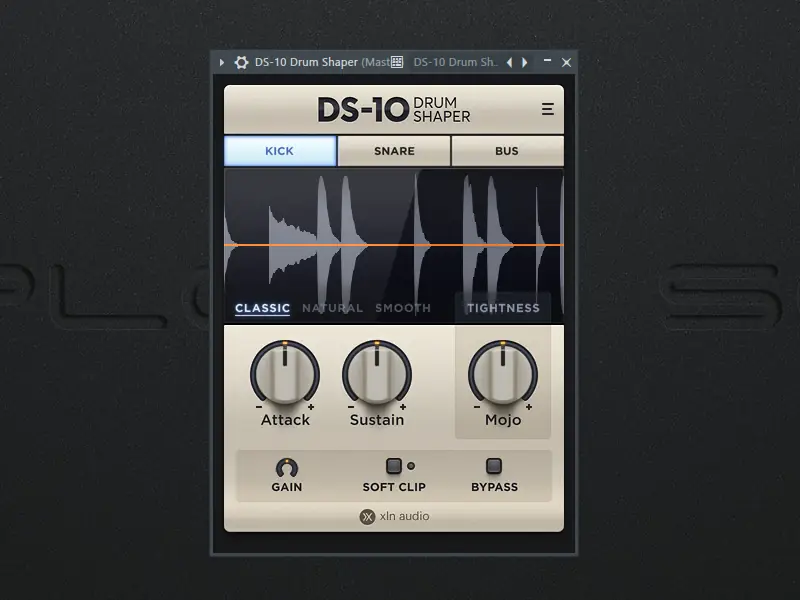
Task: Open the BUS tab
Action: pyautogui.click(x=506, y=151)
